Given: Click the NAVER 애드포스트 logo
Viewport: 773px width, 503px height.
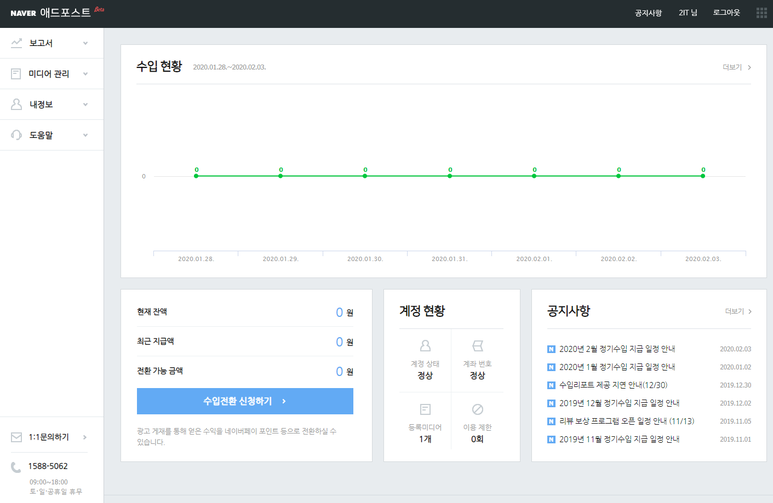Looking at the screenshot, I should (x=57, y=12).
